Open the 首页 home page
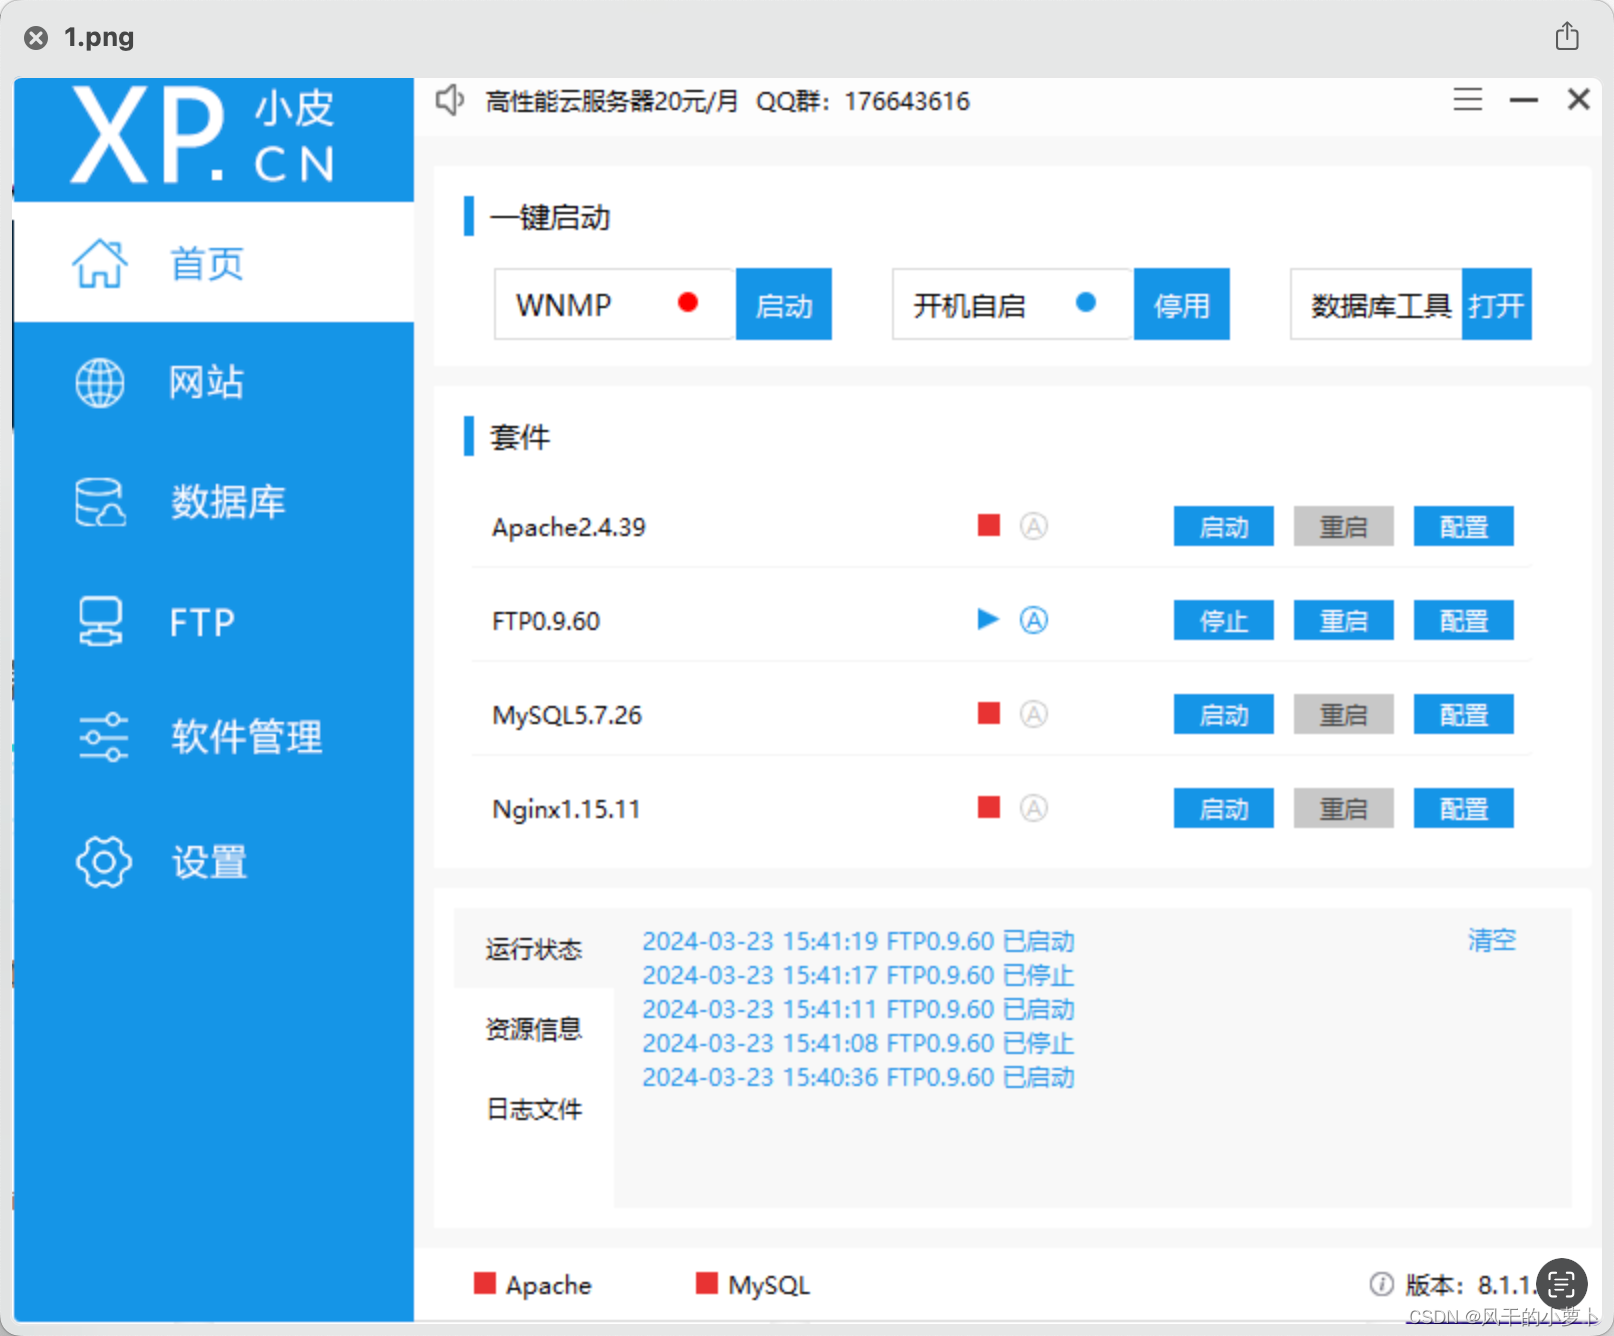The height and width of the screenshot is (1336, 1614). click(x=214, y=263)
